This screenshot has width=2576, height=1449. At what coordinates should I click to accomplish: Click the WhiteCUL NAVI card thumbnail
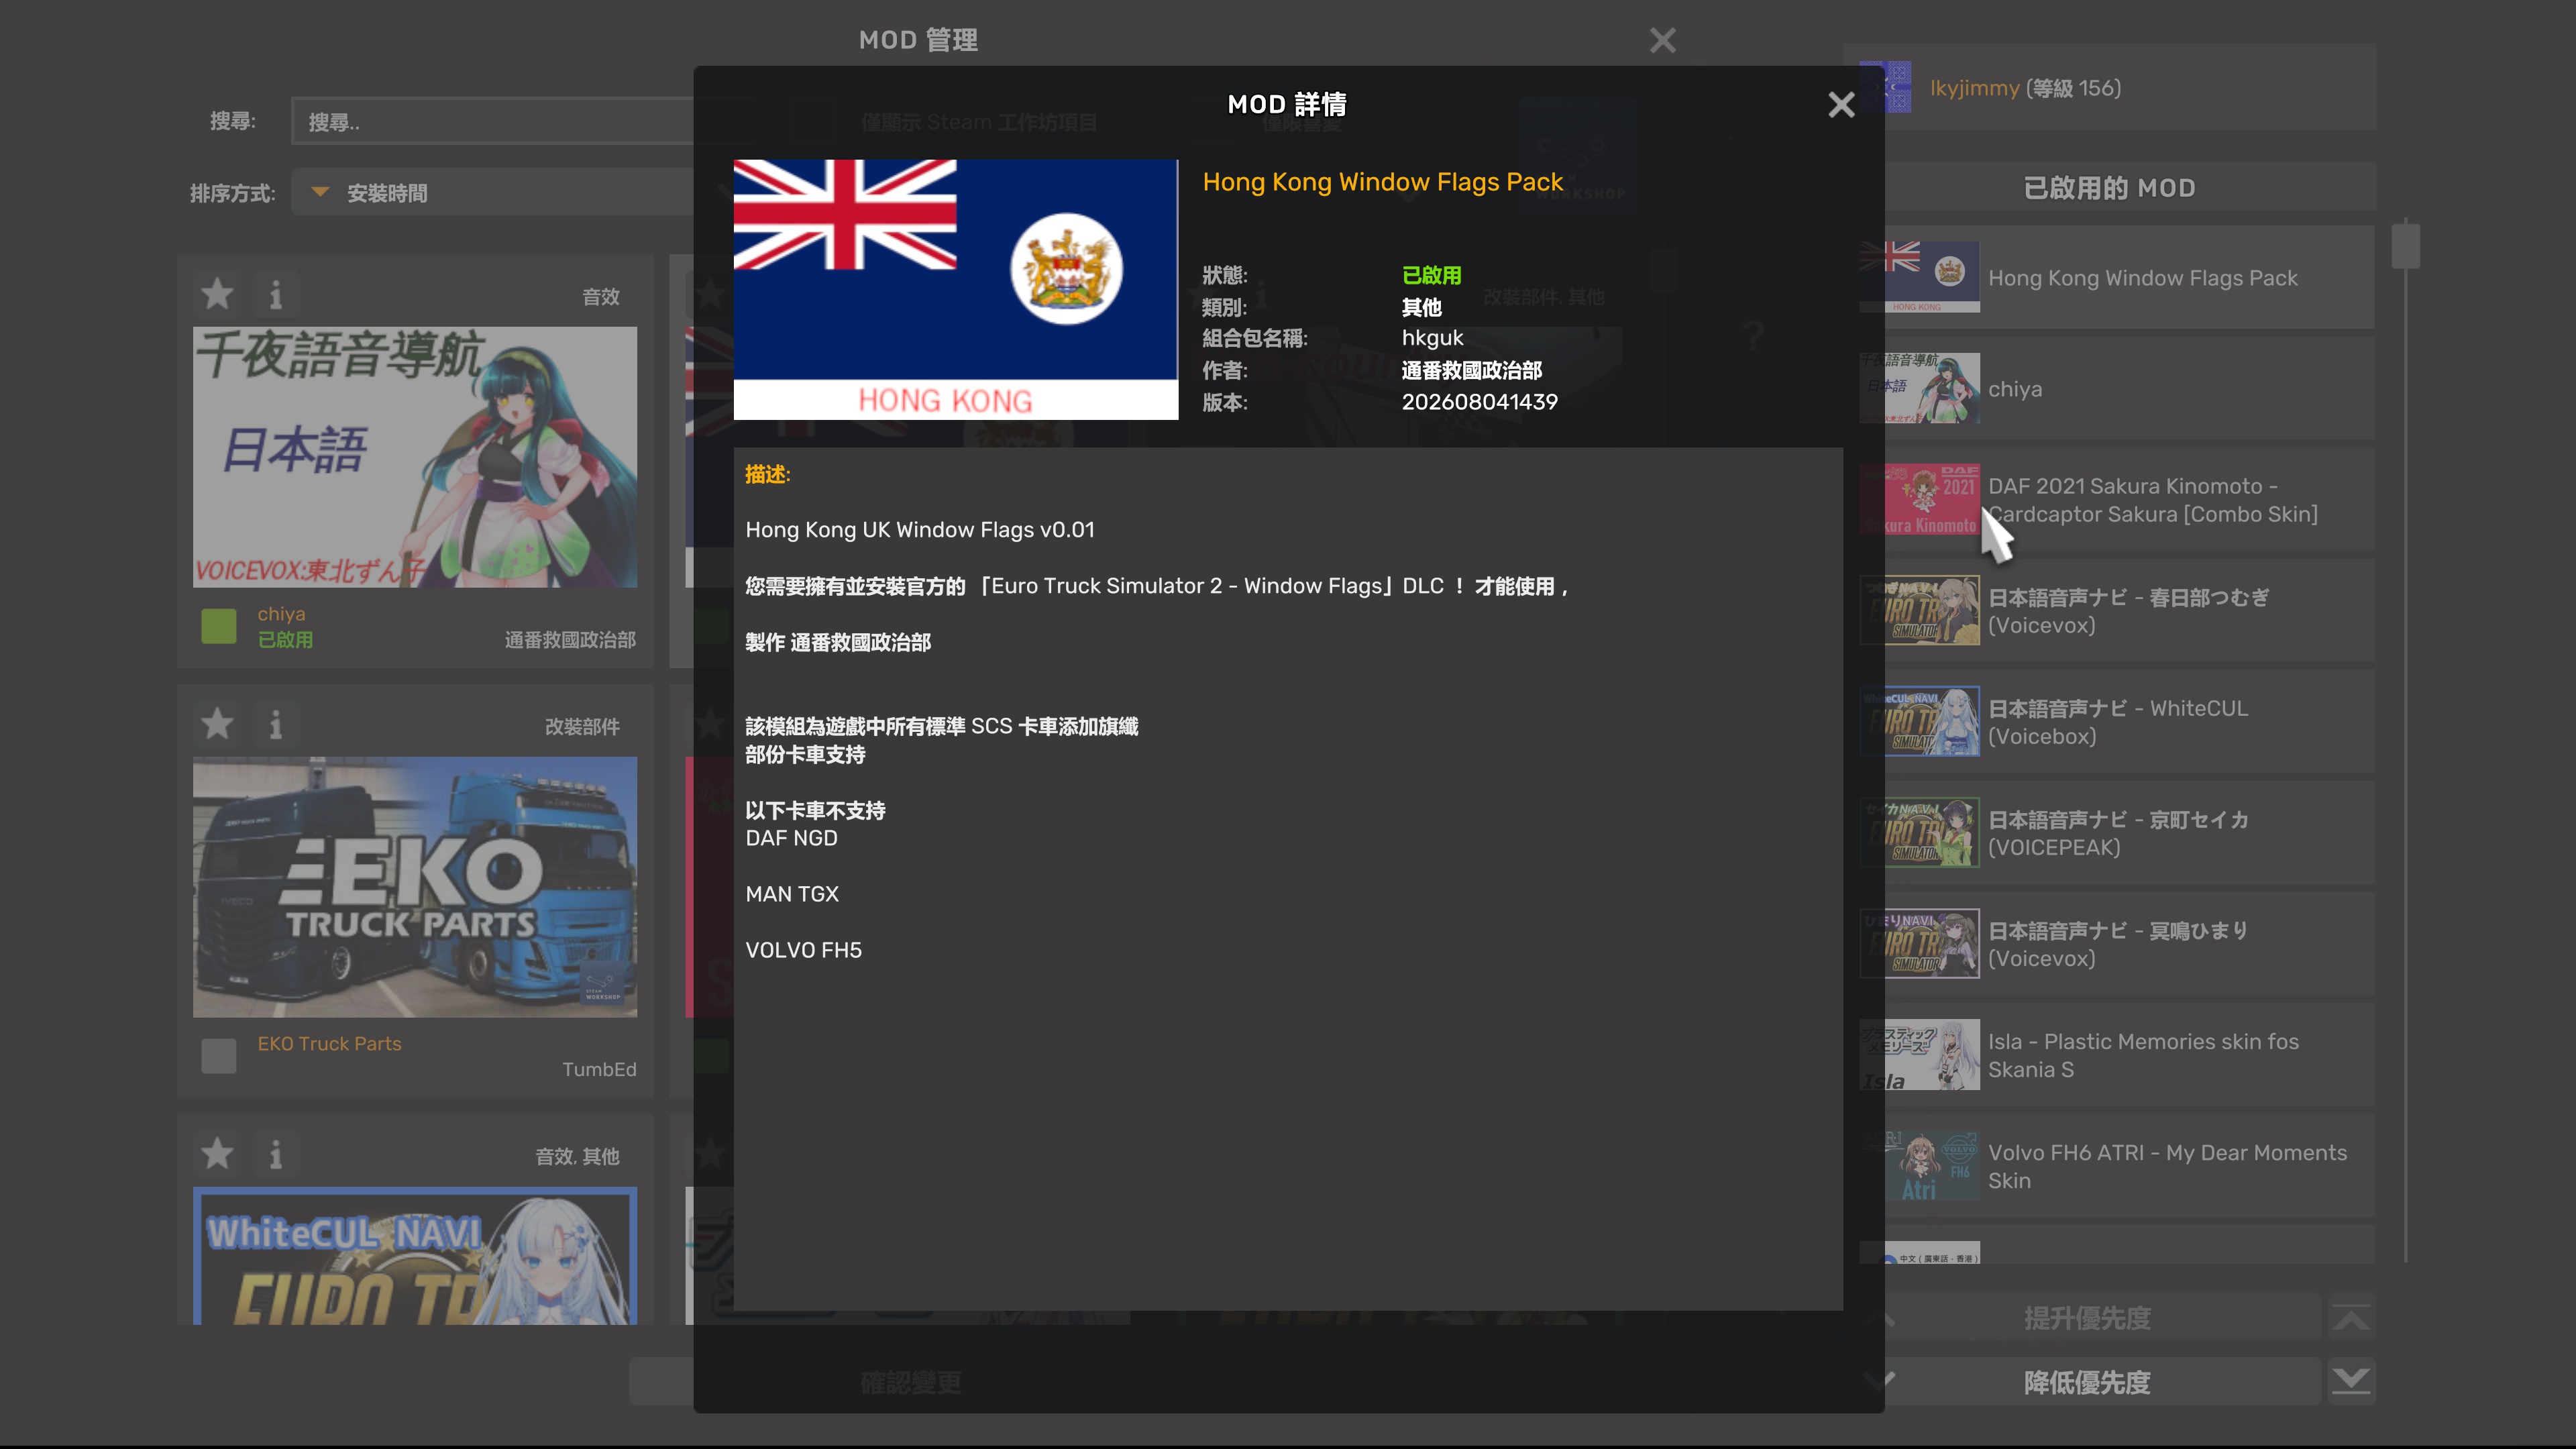coord(415,1255)
